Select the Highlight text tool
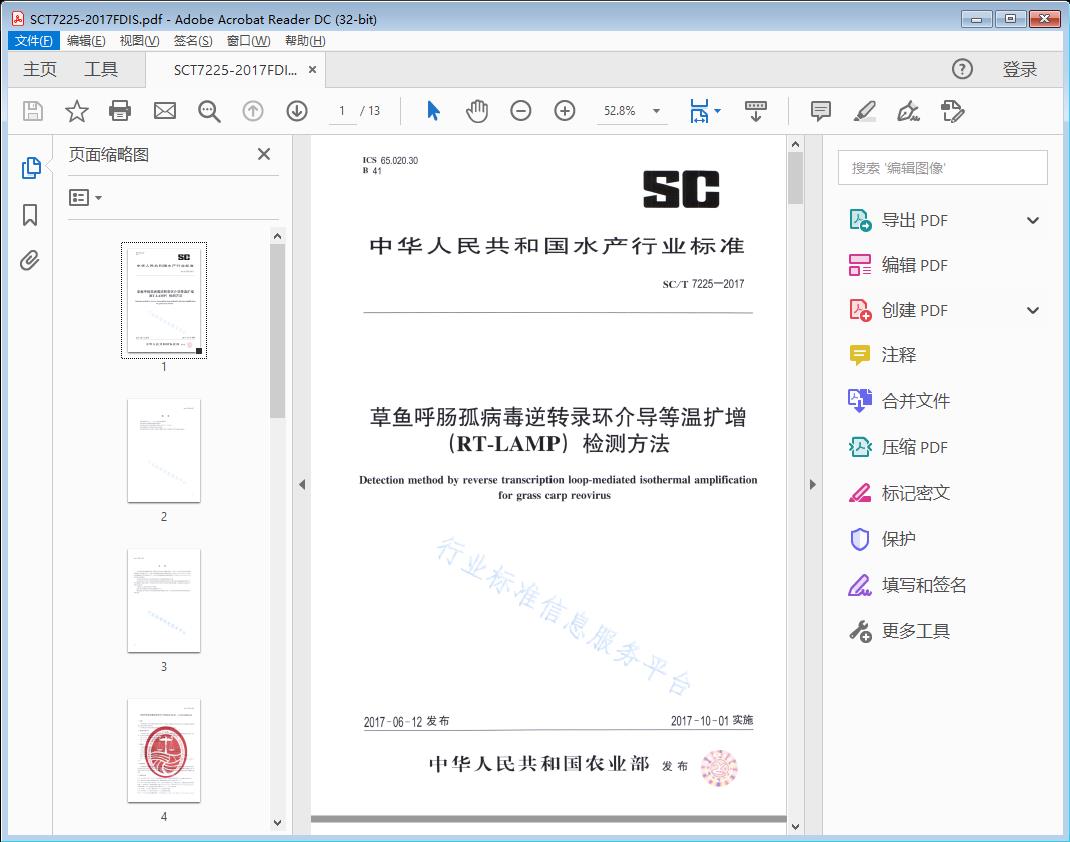Viewport: 1070px width, 842px height. pyautogui.click(x=864, y=112)
